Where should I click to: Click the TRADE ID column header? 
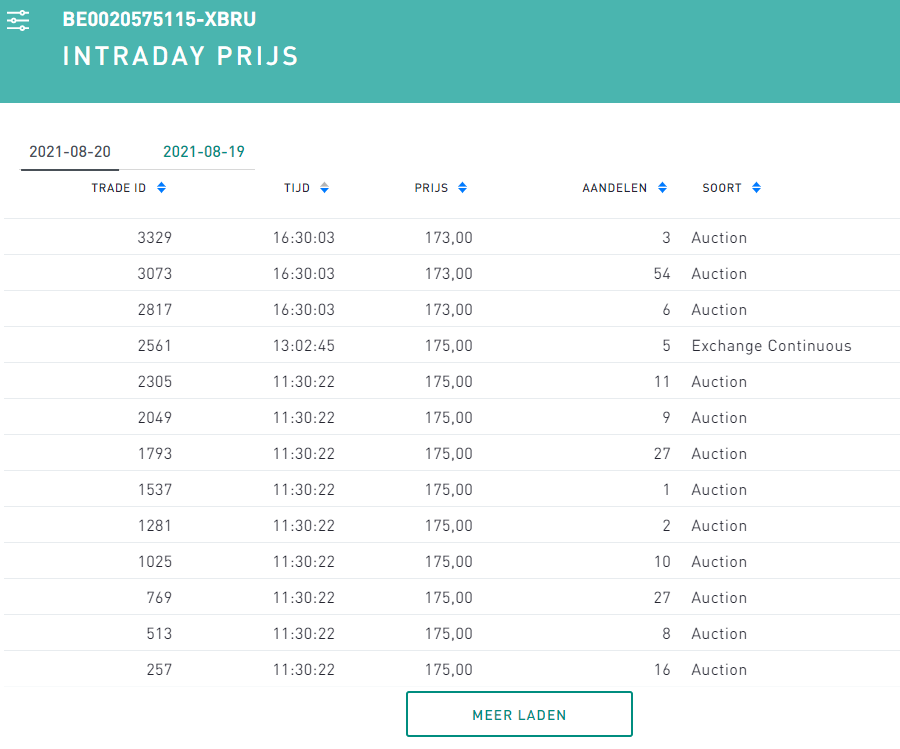119,188
